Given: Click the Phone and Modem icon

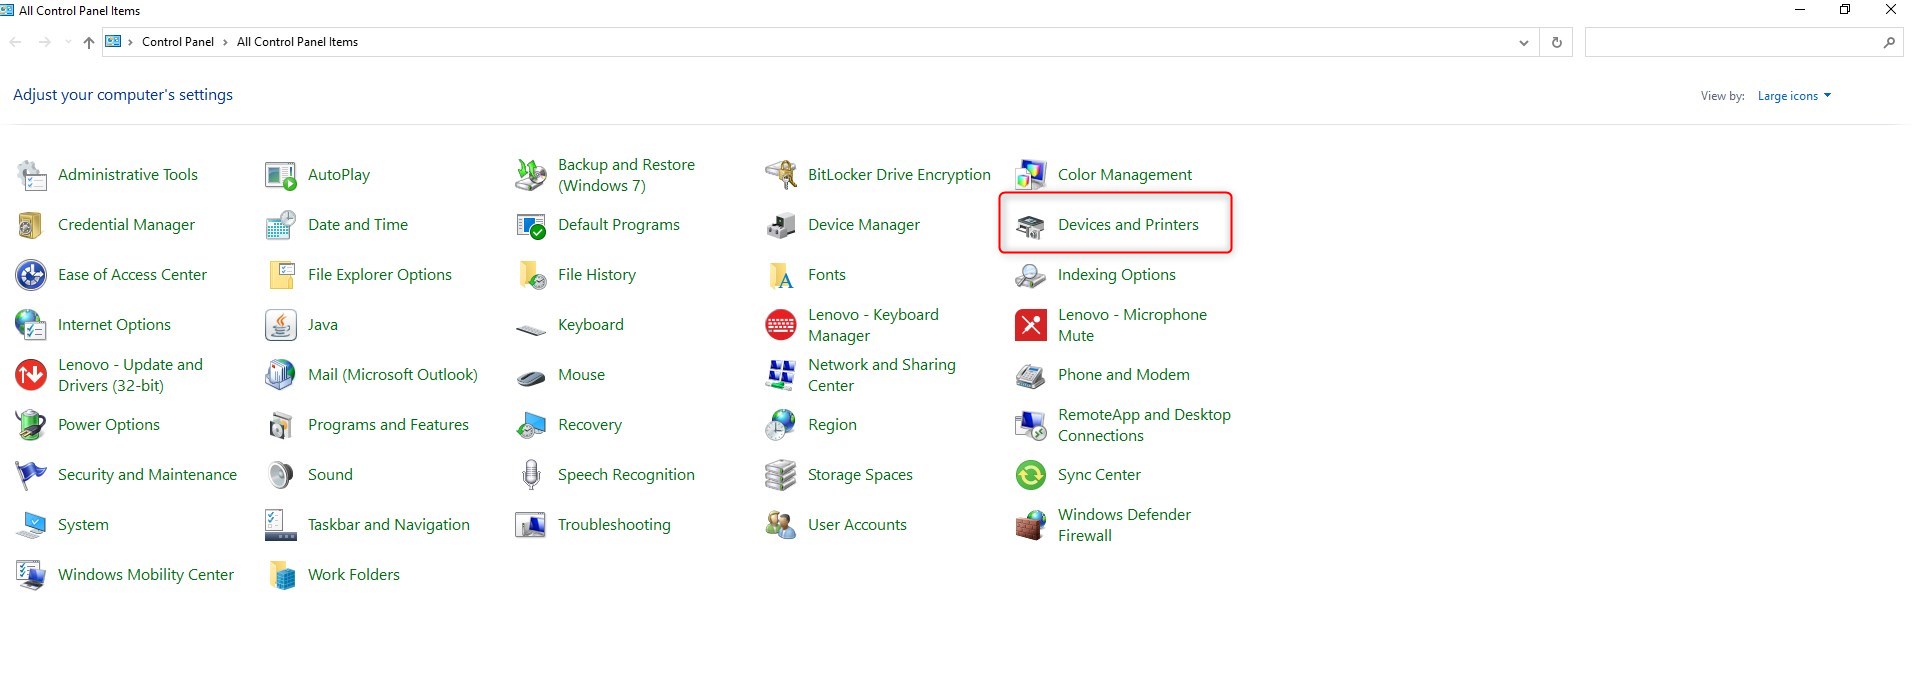Looking at the screenshot, I should [x=1031, y=375].
